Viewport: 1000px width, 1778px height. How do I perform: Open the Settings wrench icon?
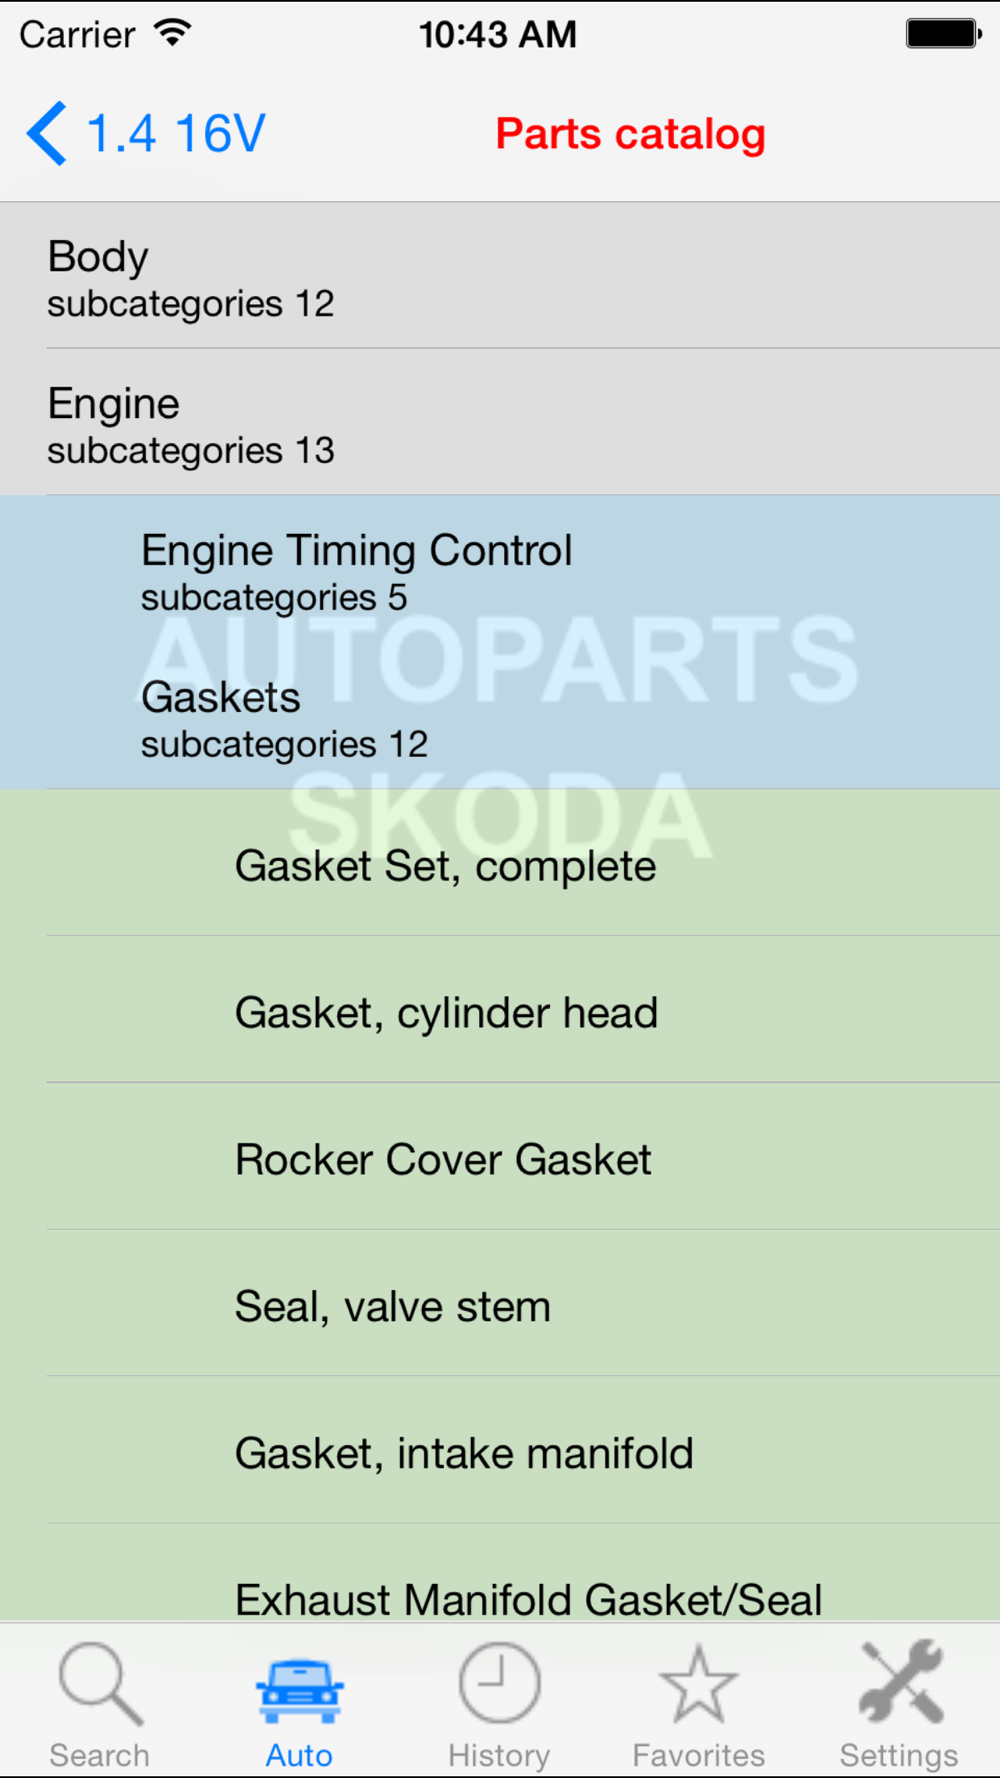pyautogui.click(x=900, y=1682)
